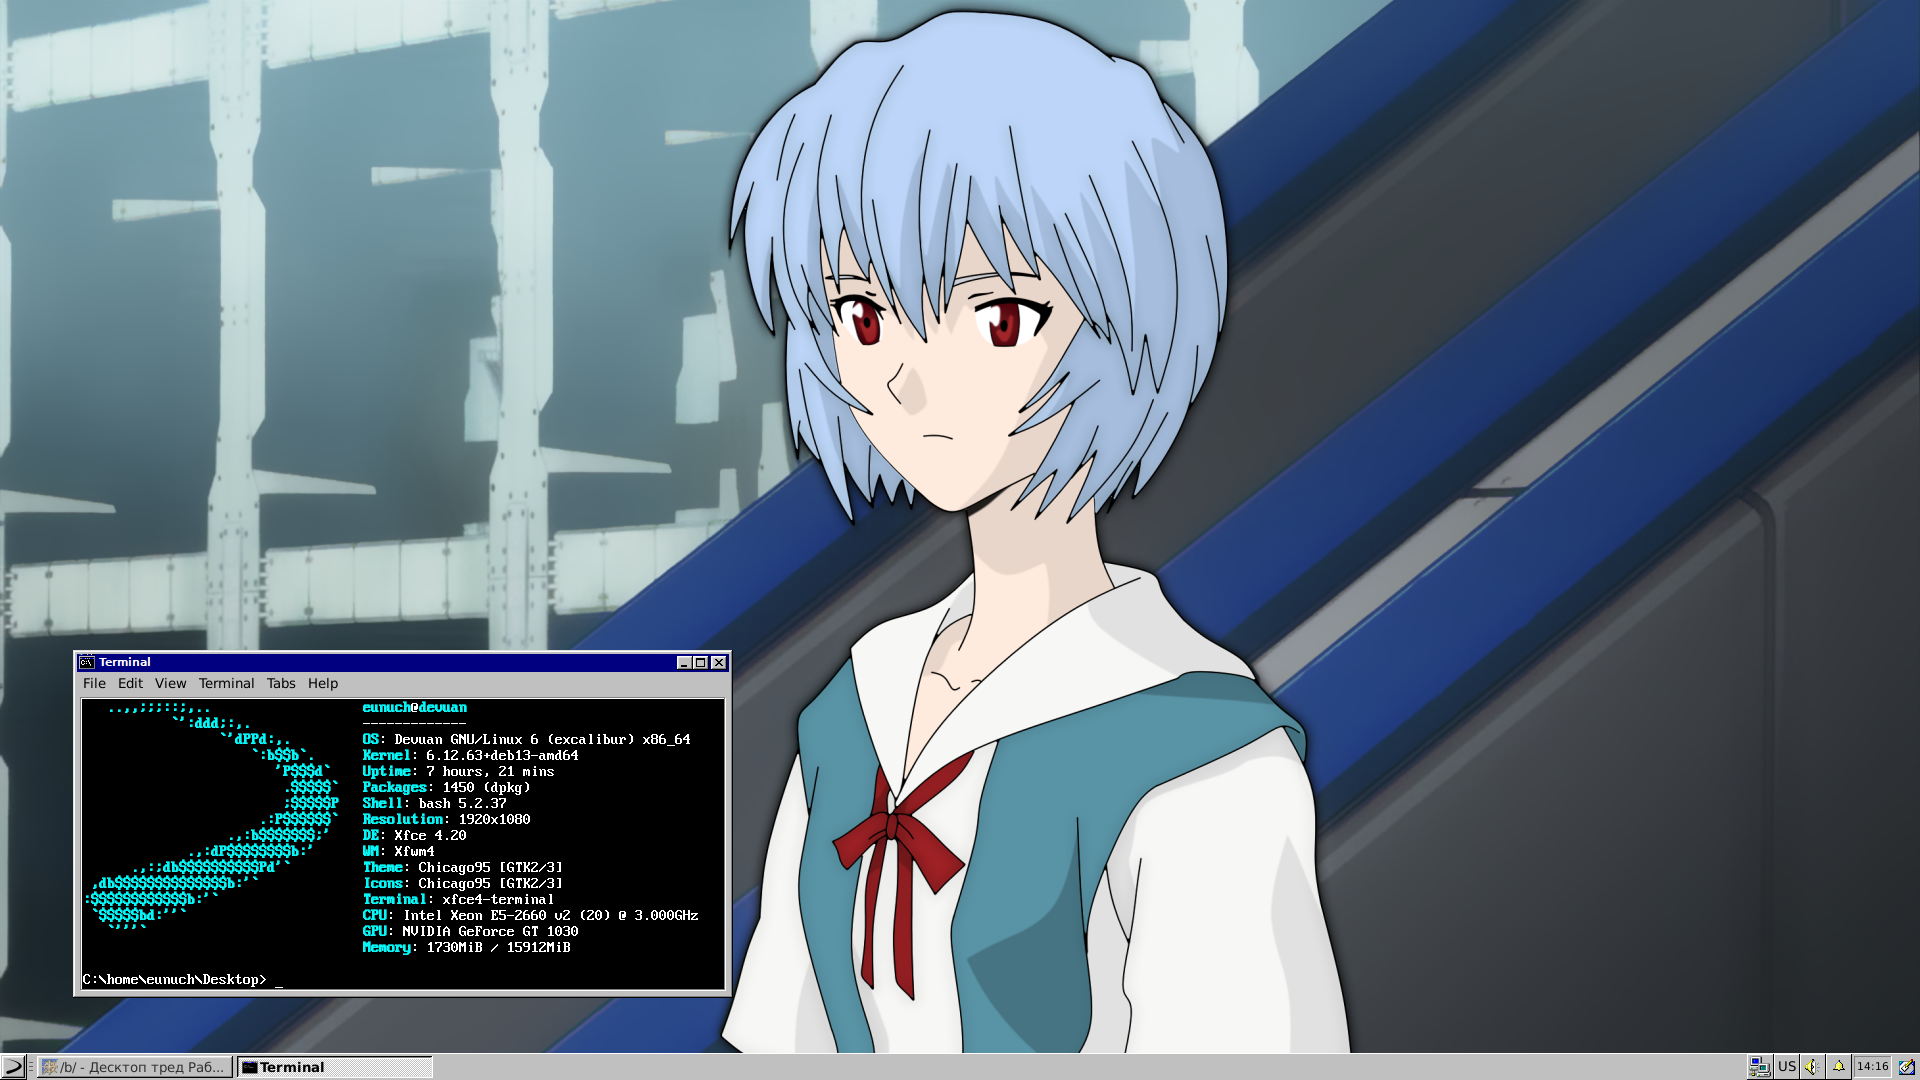
Task: Open the network connections tray icon
Action: 1759,1067
